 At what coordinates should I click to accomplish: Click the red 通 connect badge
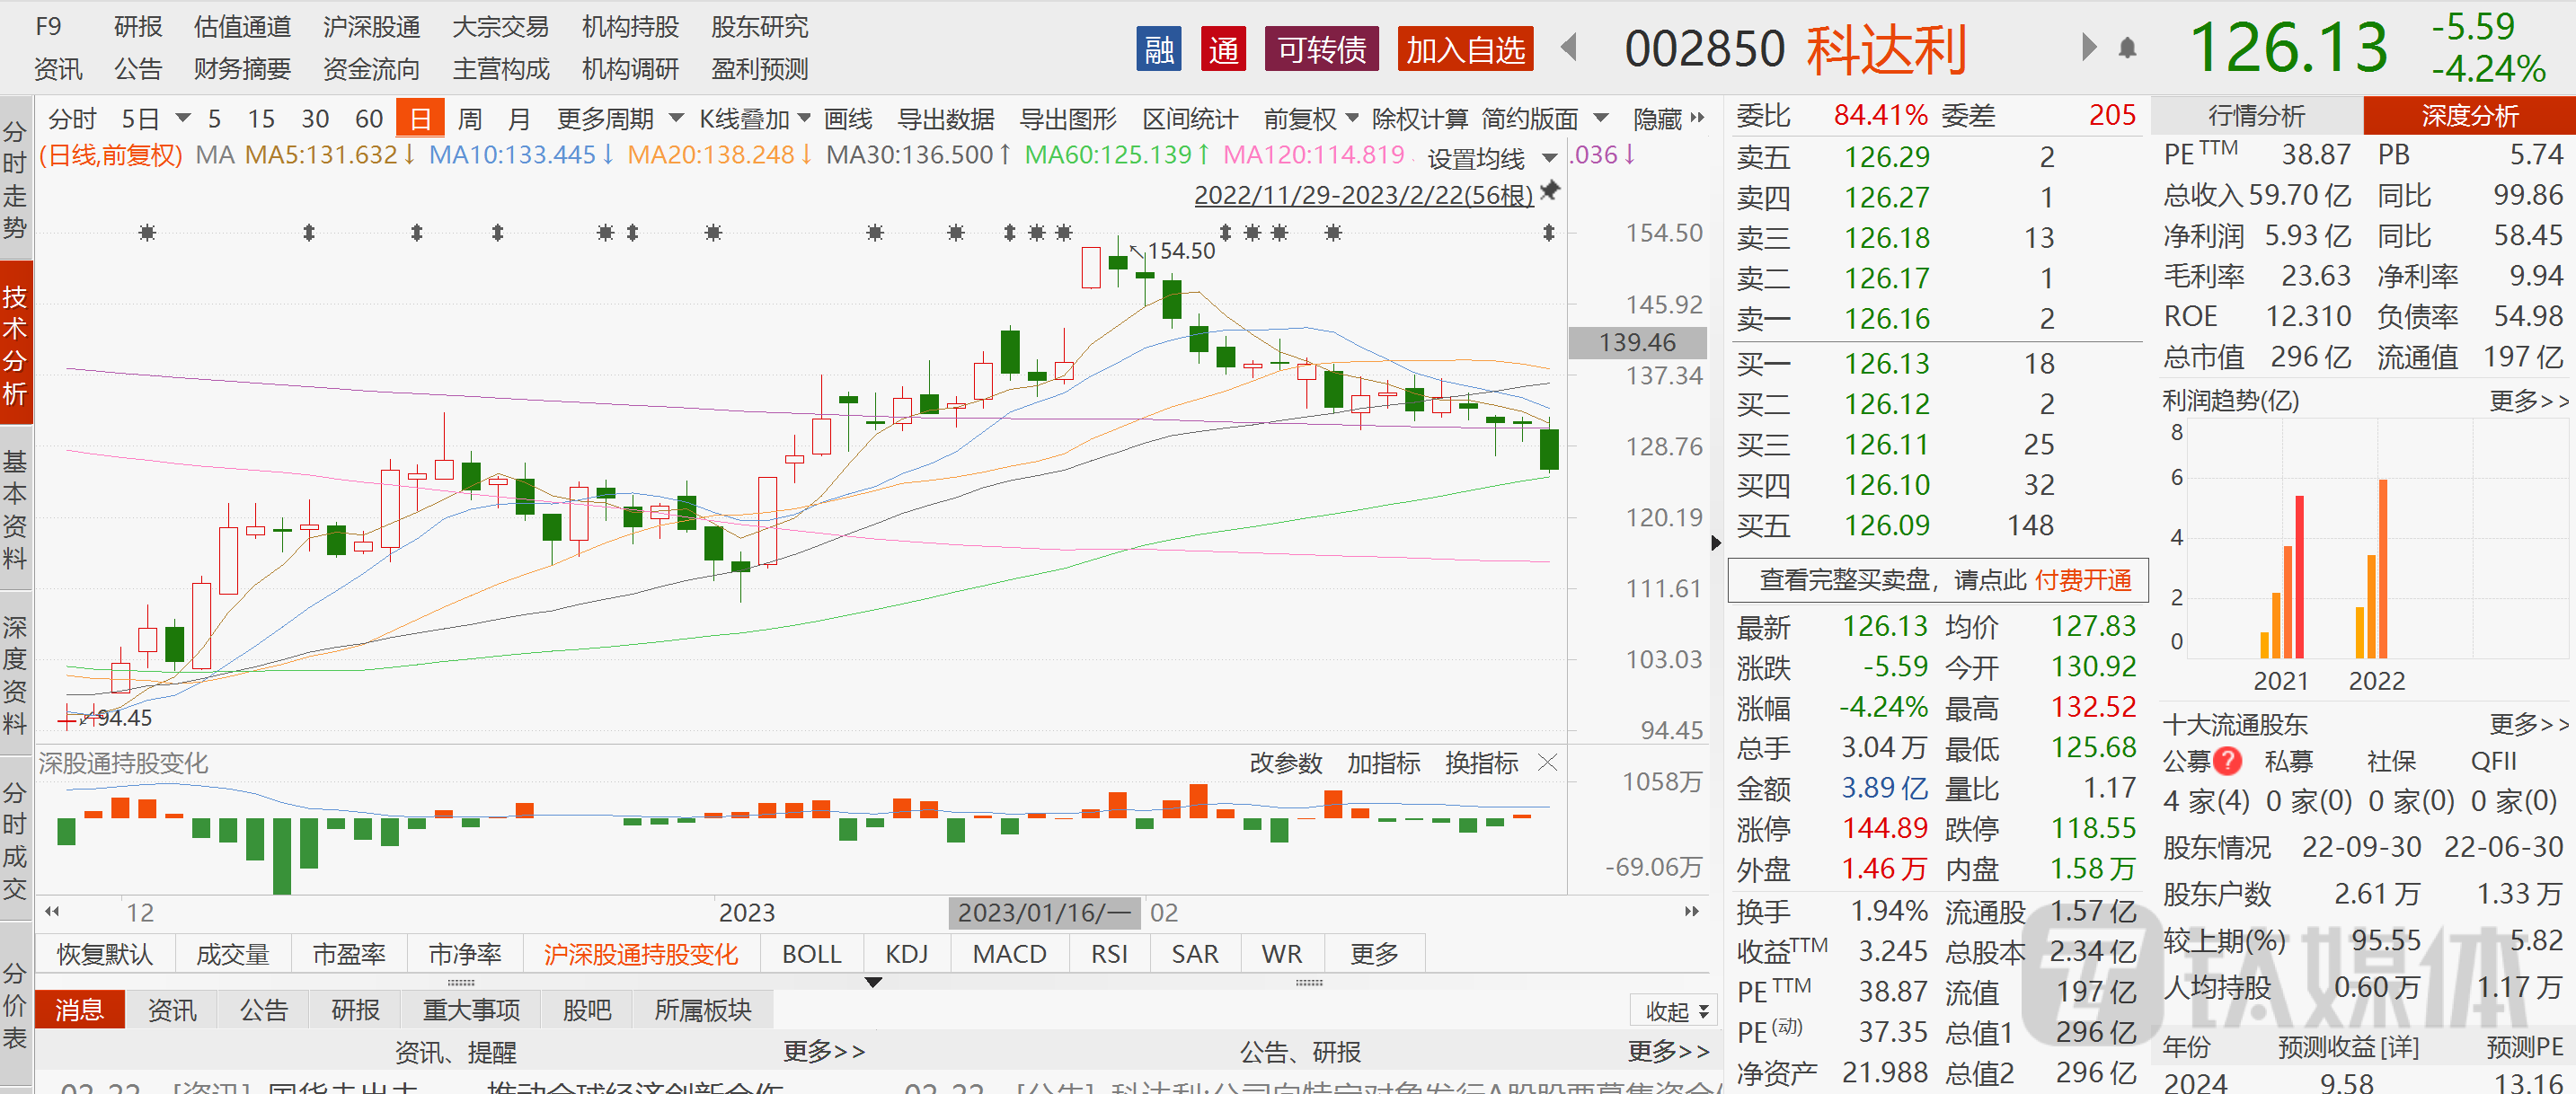(x=1222, y=49)
